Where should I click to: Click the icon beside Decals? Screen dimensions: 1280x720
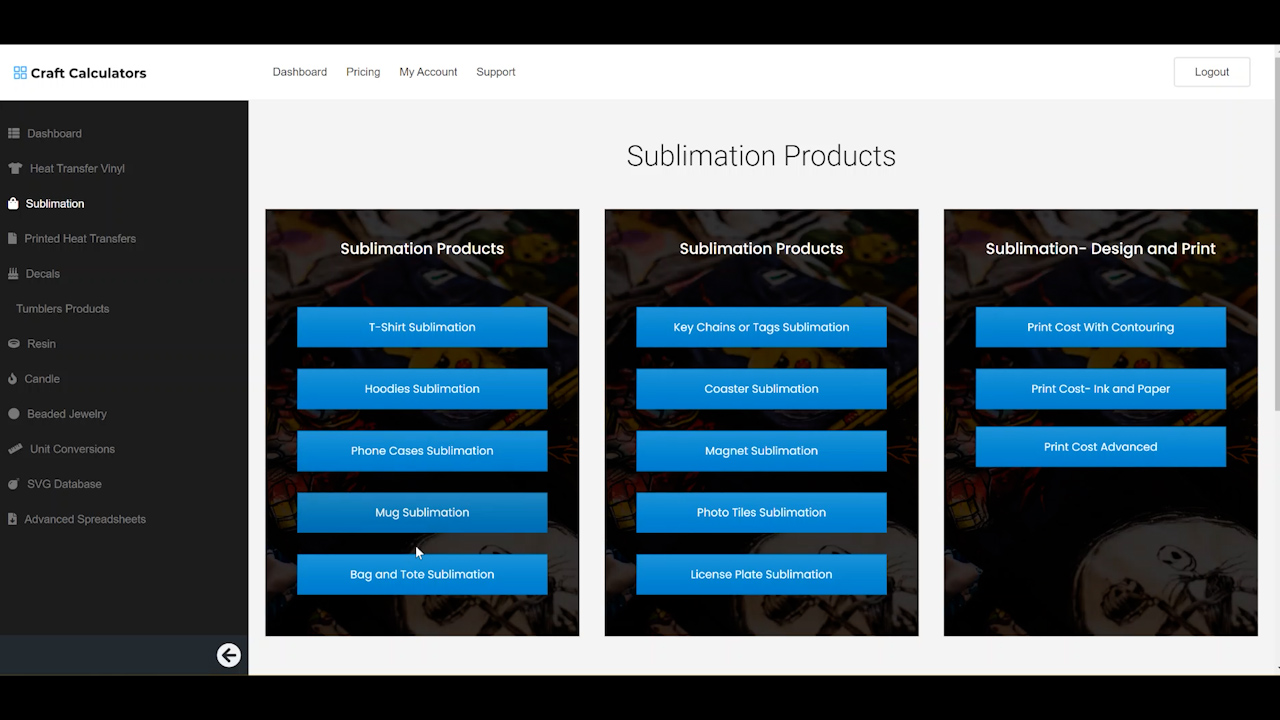point(13,273)
